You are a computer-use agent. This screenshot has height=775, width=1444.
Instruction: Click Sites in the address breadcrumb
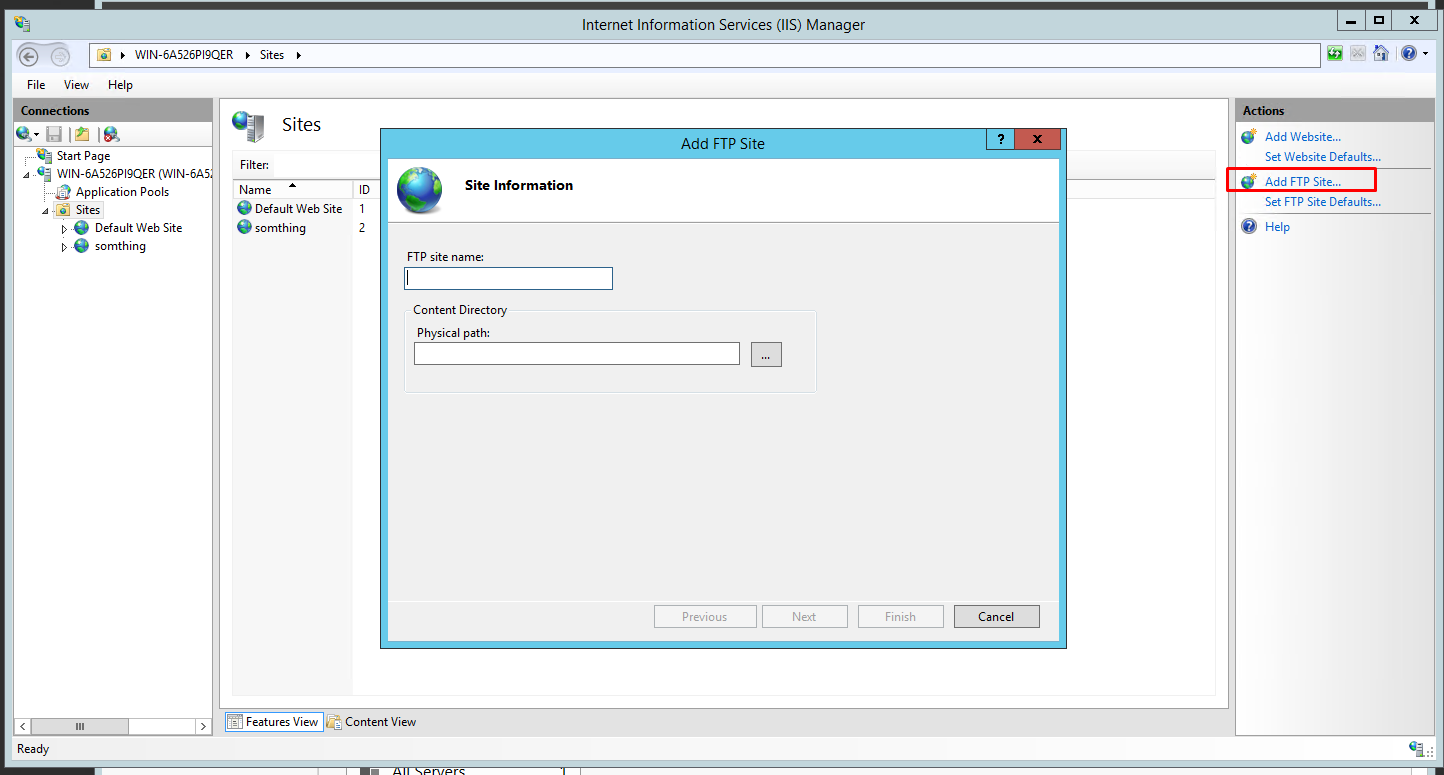pyautogui.click(x=272, y=55)
